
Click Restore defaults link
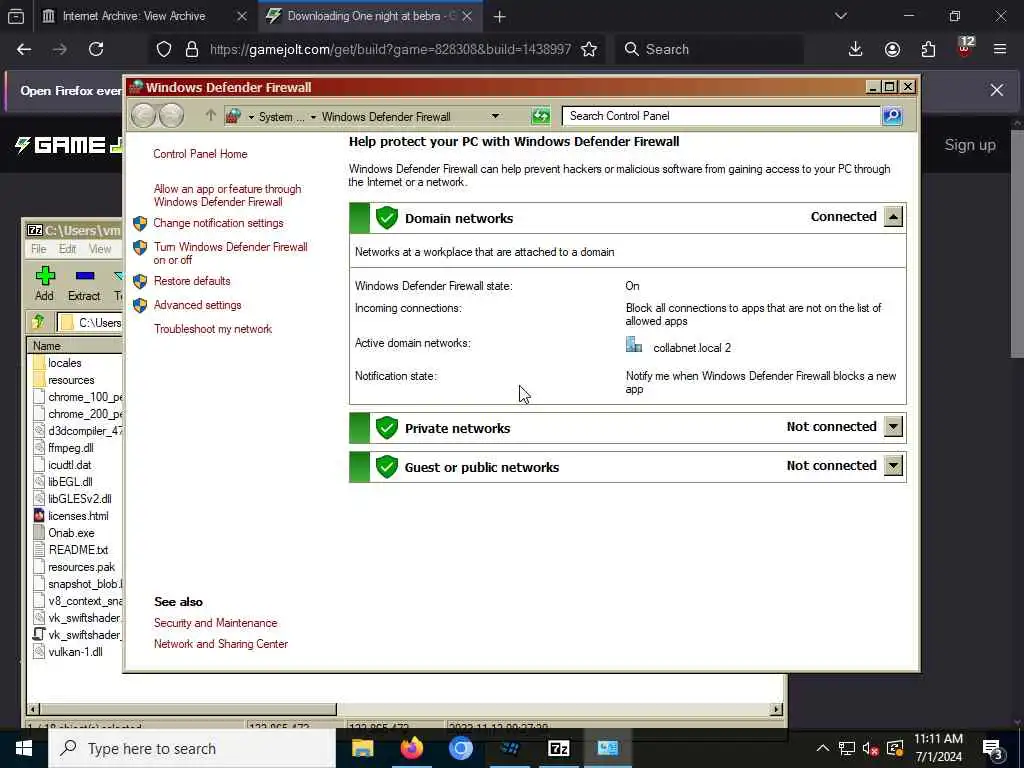tap(192, 281)
